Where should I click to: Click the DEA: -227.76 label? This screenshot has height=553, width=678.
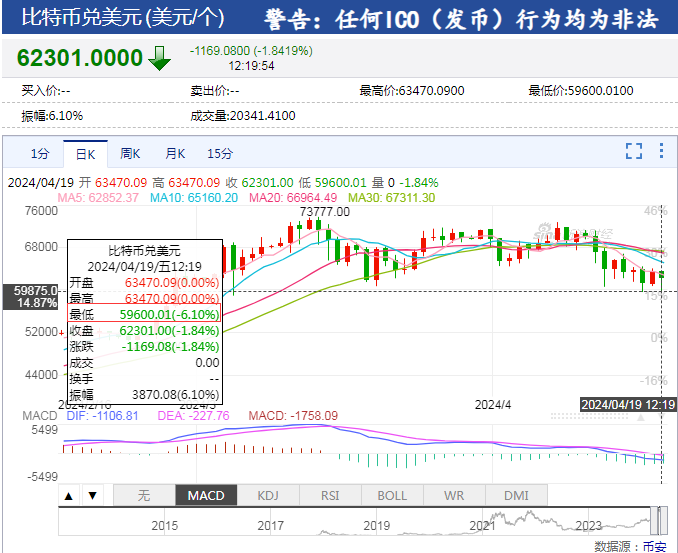click(x=193, y=416)
